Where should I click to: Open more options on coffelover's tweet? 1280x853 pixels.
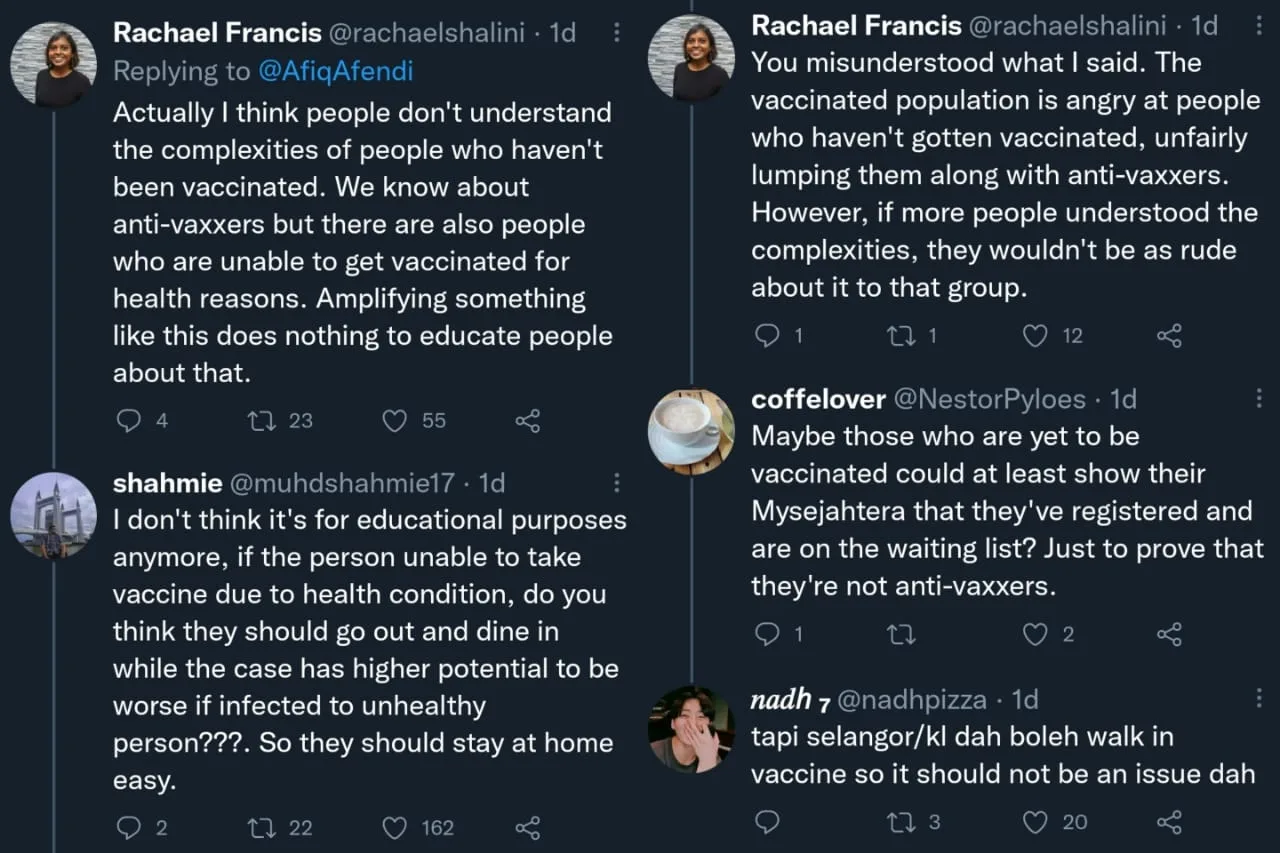(x=1259, y=399)
